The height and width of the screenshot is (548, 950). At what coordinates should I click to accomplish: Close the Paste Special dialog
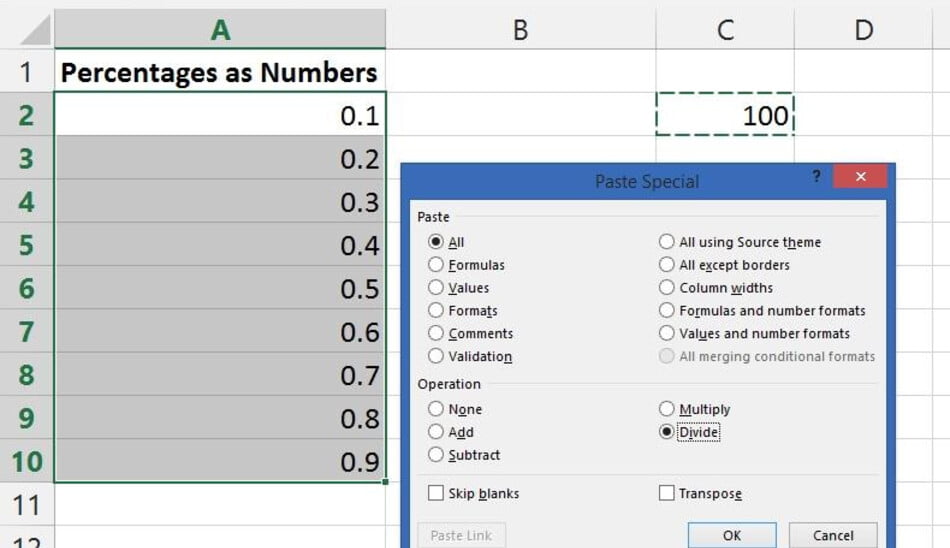pos(860,176)
